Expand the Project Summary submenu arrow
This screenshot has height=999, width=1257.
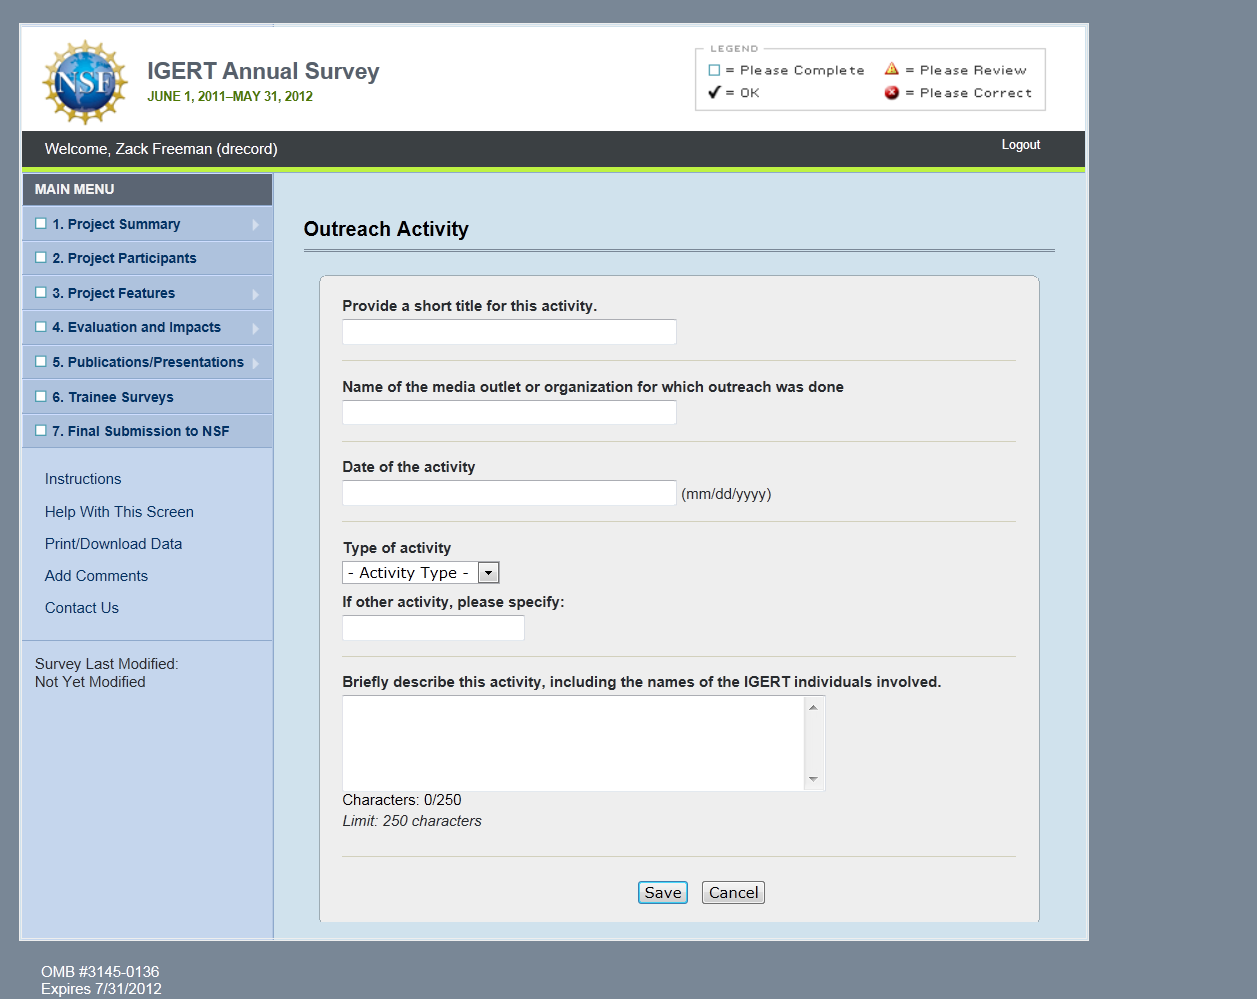tap(256, 225)
